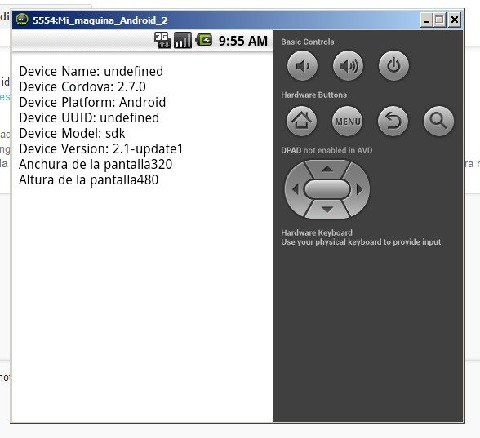Select the DPAD left arrow
This screenshot has height=438, width=480.
click(295, 189)
